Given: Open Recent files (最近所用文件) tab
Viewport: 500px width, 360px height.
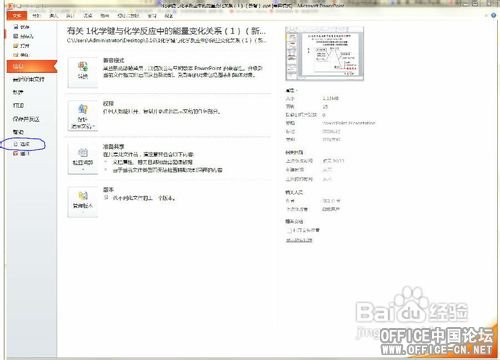Looking at the screenshot, I should pyautogui.click(x=28, y=79).
